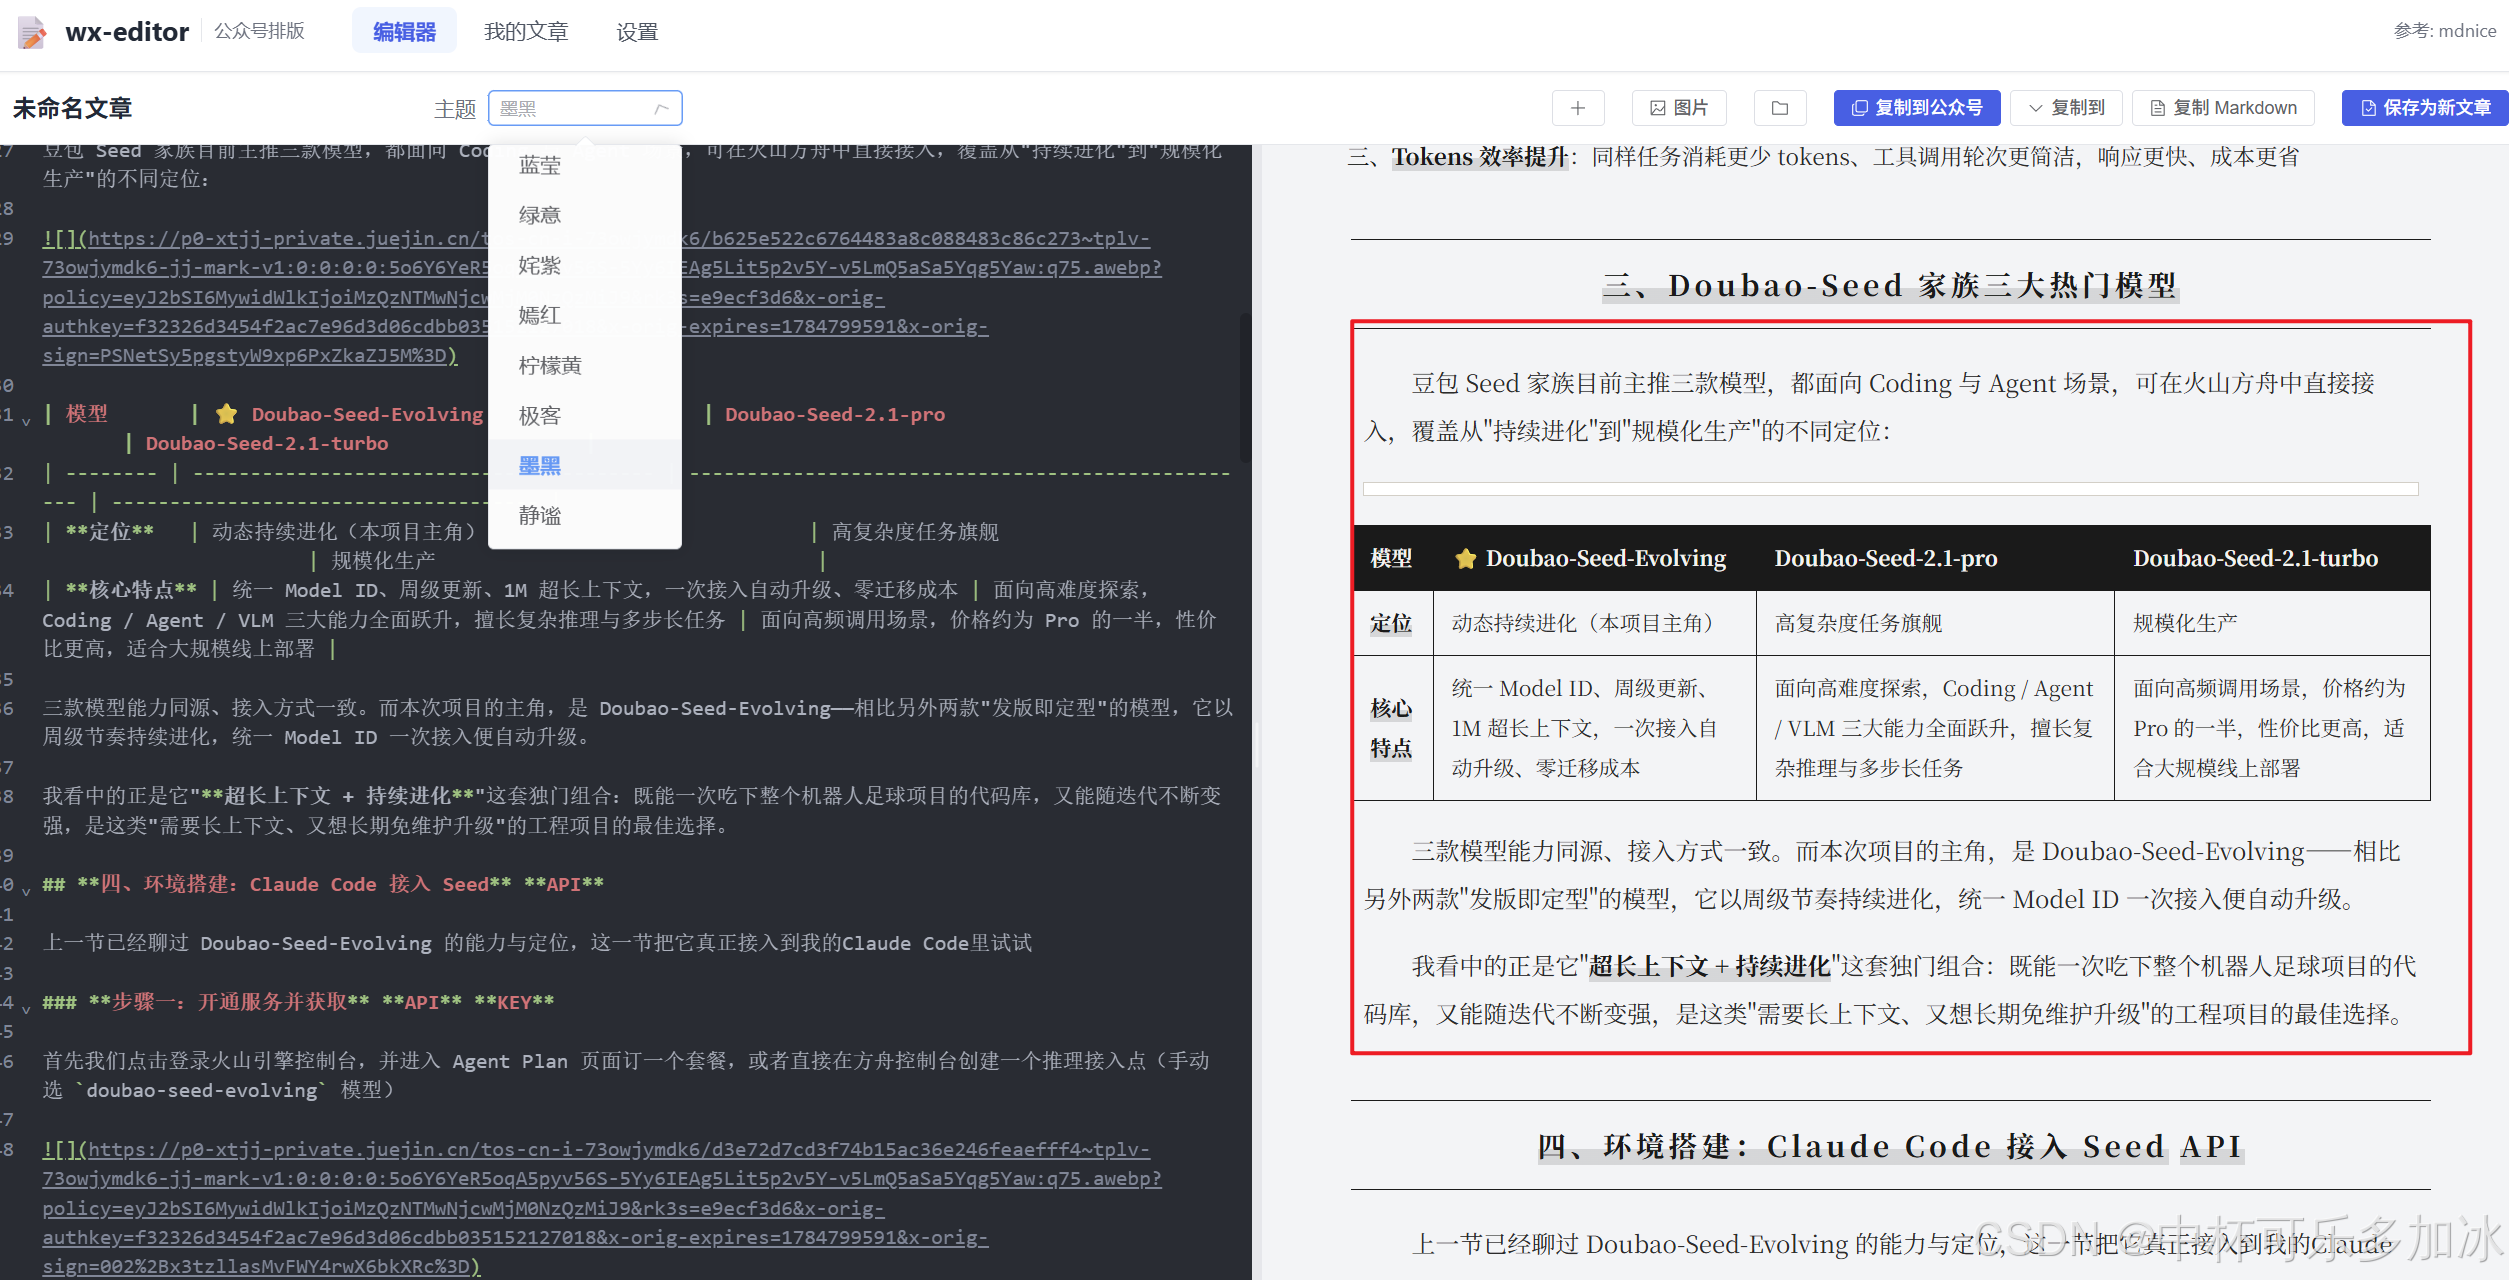Click preview heading 三、Doubao-Seed 家族三大热门模型
Viewport: 2509px width, 1280px height.
tap(1890, 286)
